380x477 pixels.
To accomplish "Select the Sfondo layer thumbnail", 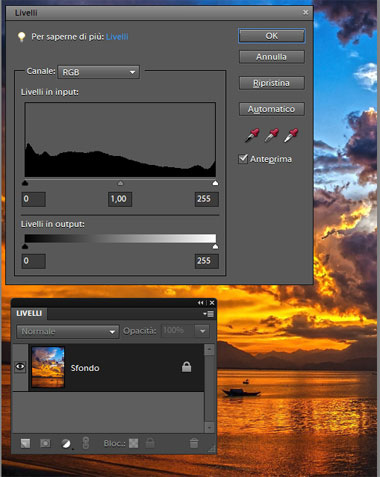I will point(48,367).
